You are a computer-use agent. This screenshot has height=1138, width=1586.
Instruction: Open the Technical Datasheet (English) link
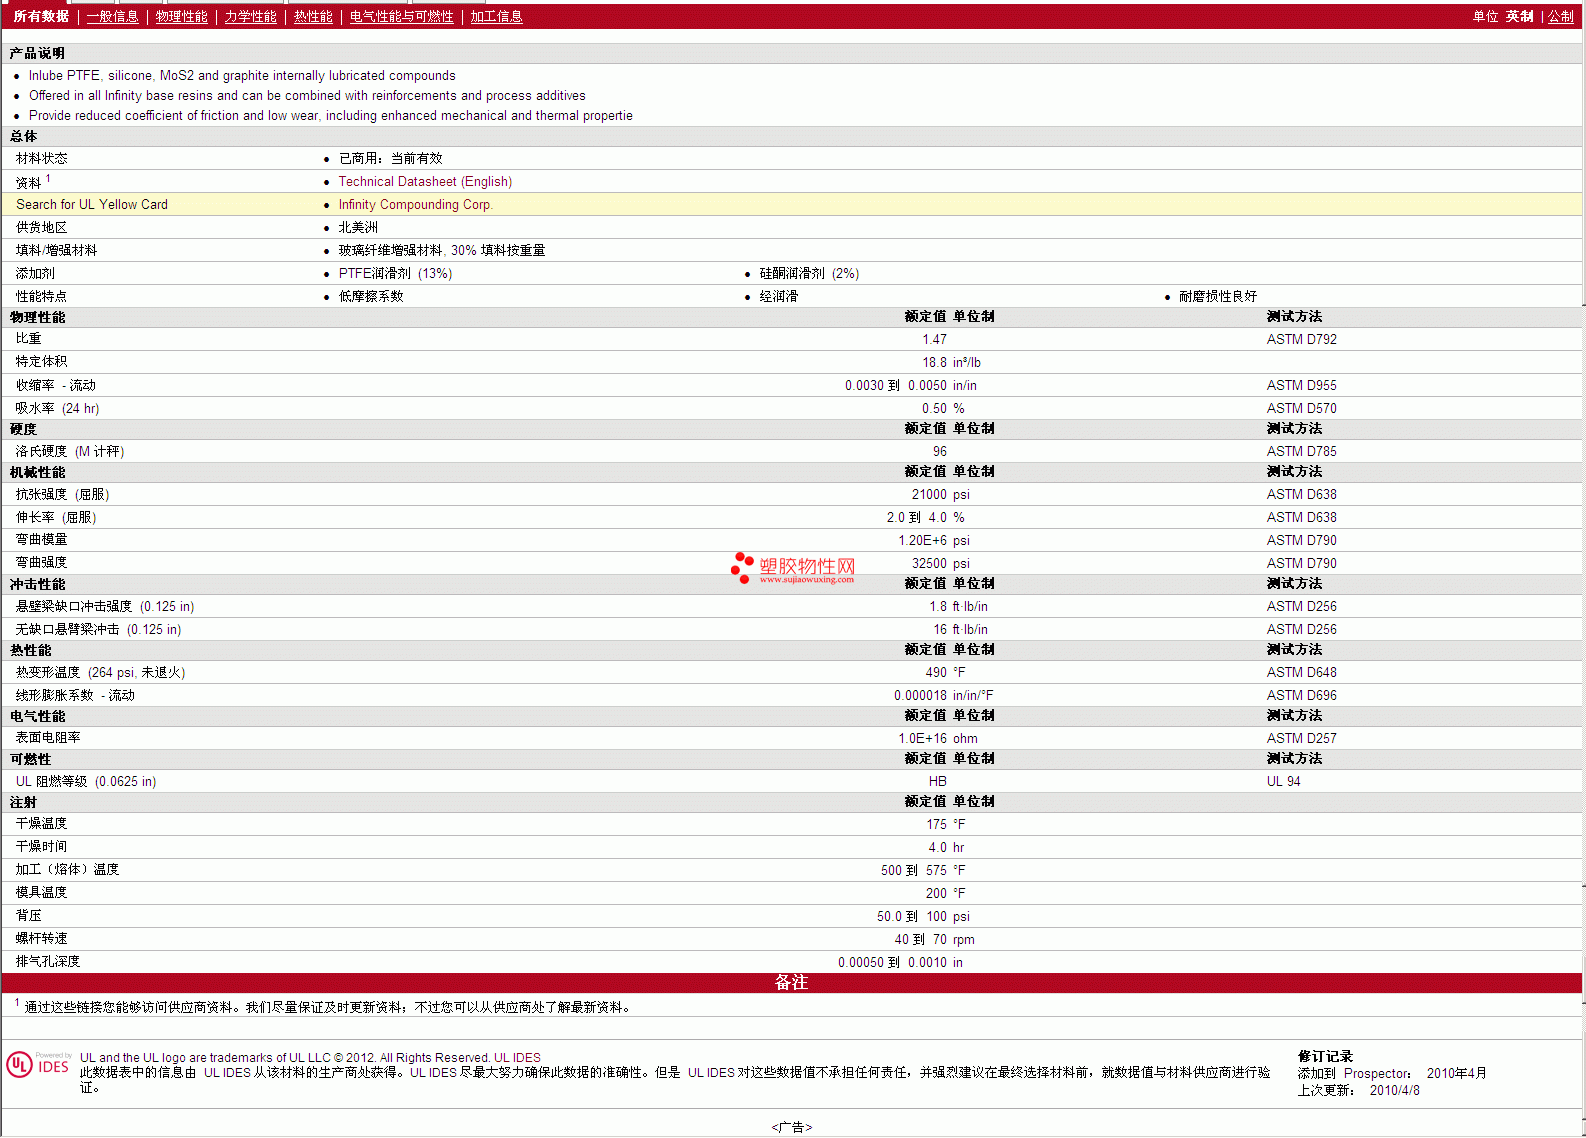[425, 182]
